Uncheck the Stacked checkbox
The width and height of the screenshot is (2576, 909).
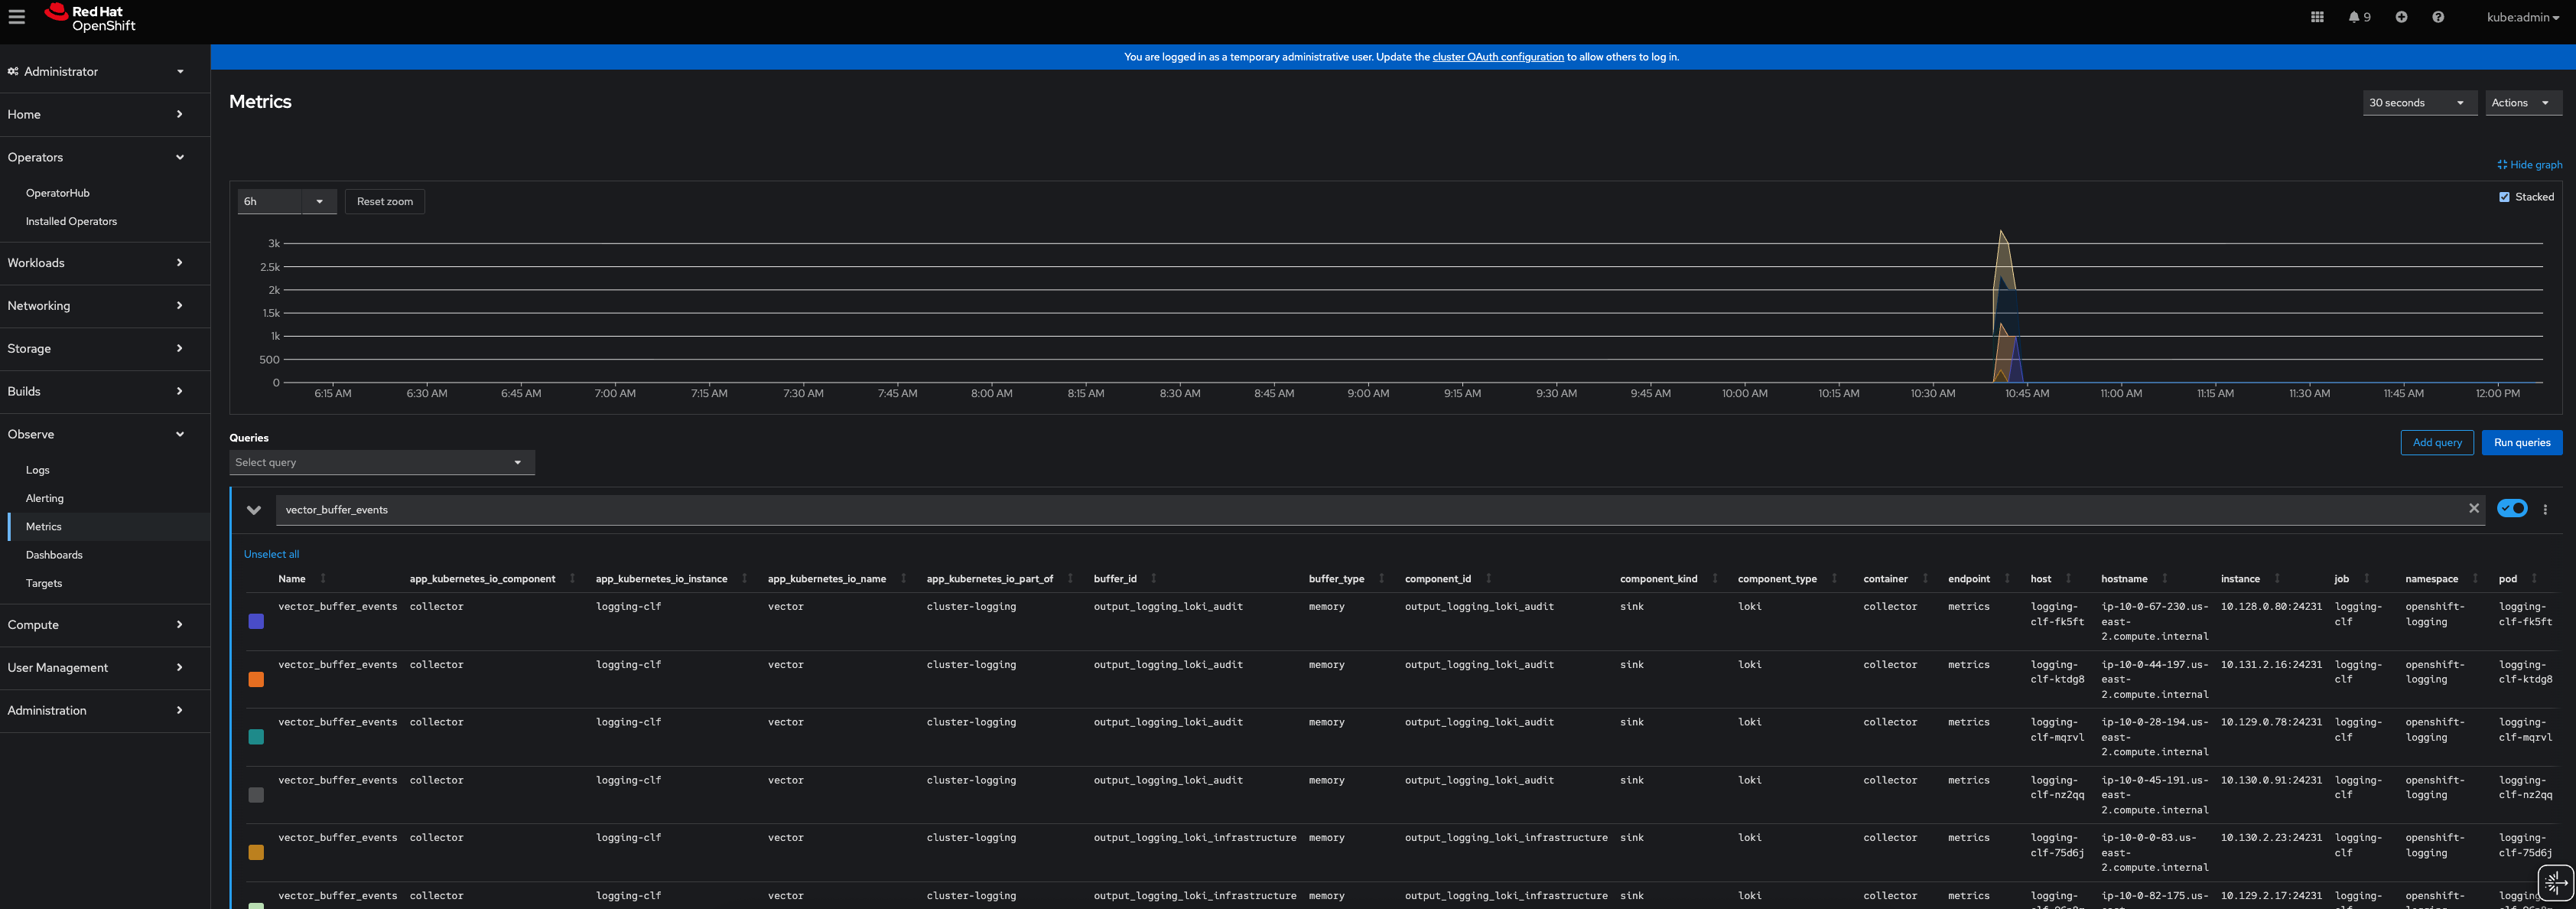point(2504,197)
